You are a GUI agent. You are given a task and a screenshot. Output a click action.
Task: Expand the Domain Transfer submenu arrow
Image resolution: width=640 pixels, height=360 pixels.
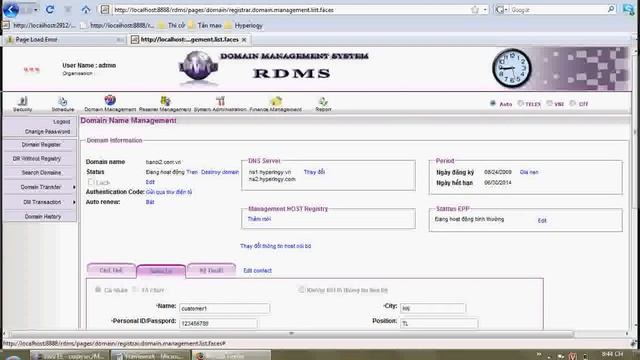pos(74,187)
